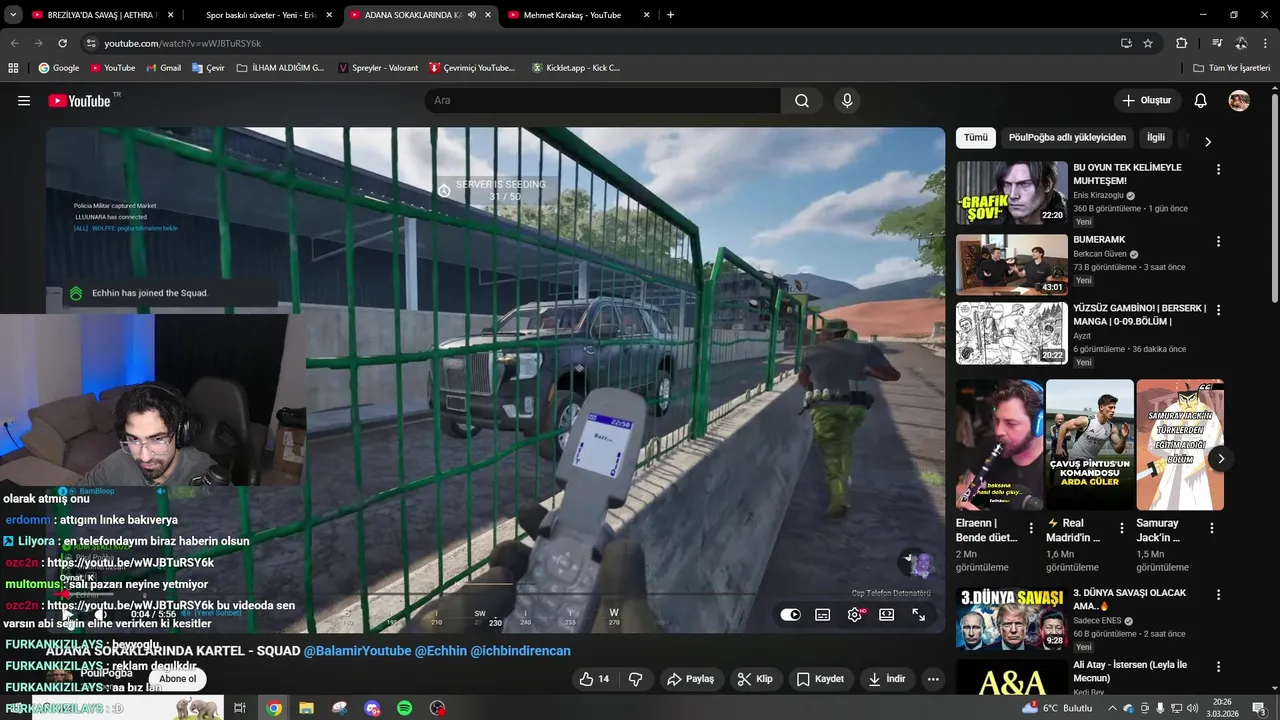Enter fullscreen in video player
The width and height of the screenshot is (1280, 720).
(x=919, y=615)
